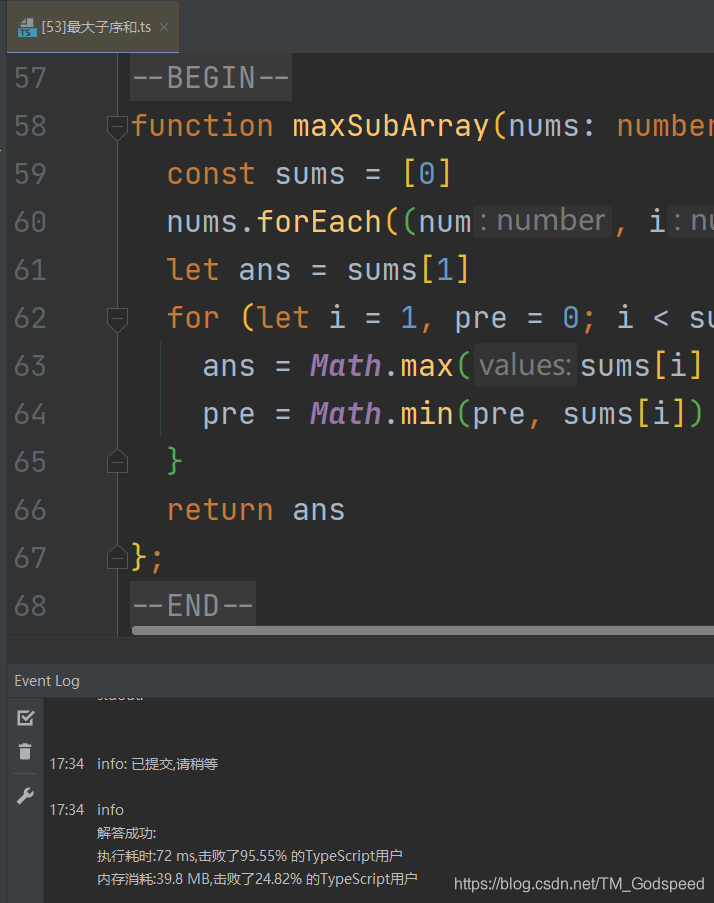Click the --BEGIN-- folded region text

[x=211, y=78]
